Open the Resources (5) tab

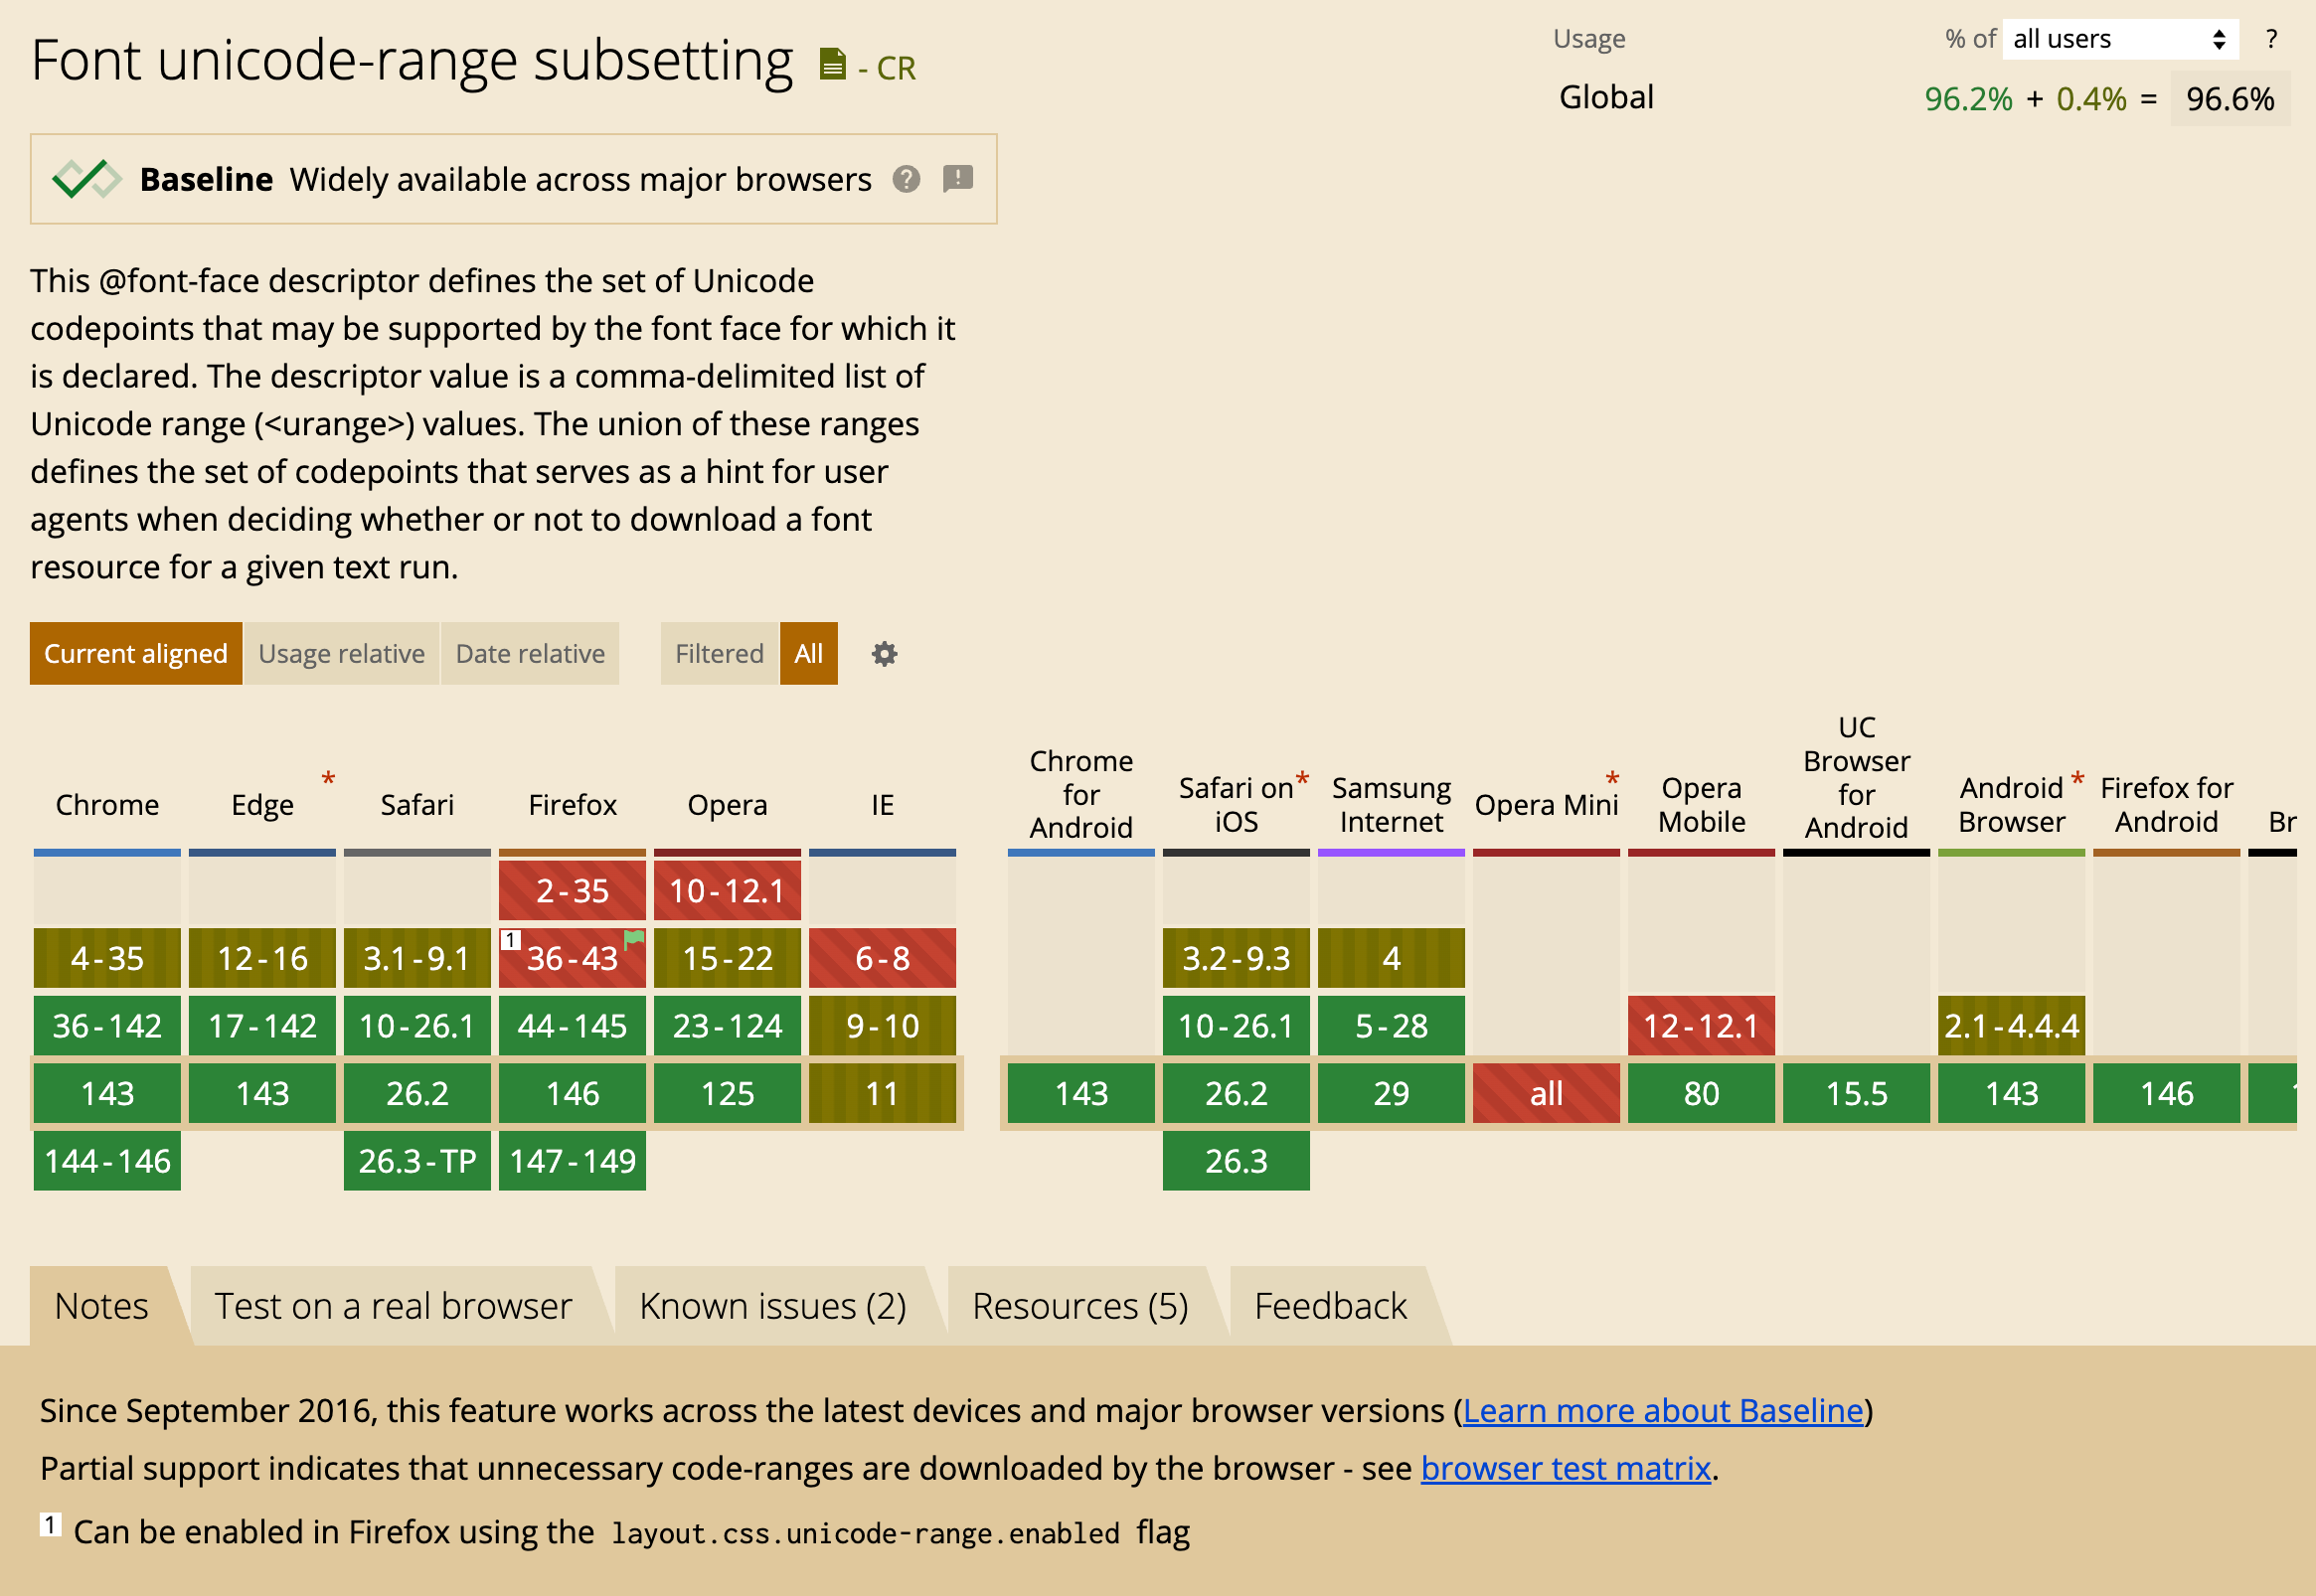(1080, 1306)
